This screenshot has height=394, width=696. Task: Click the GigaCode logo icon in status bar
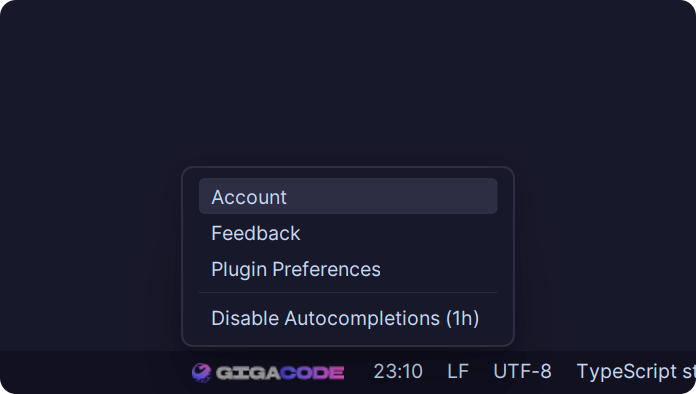201,372
